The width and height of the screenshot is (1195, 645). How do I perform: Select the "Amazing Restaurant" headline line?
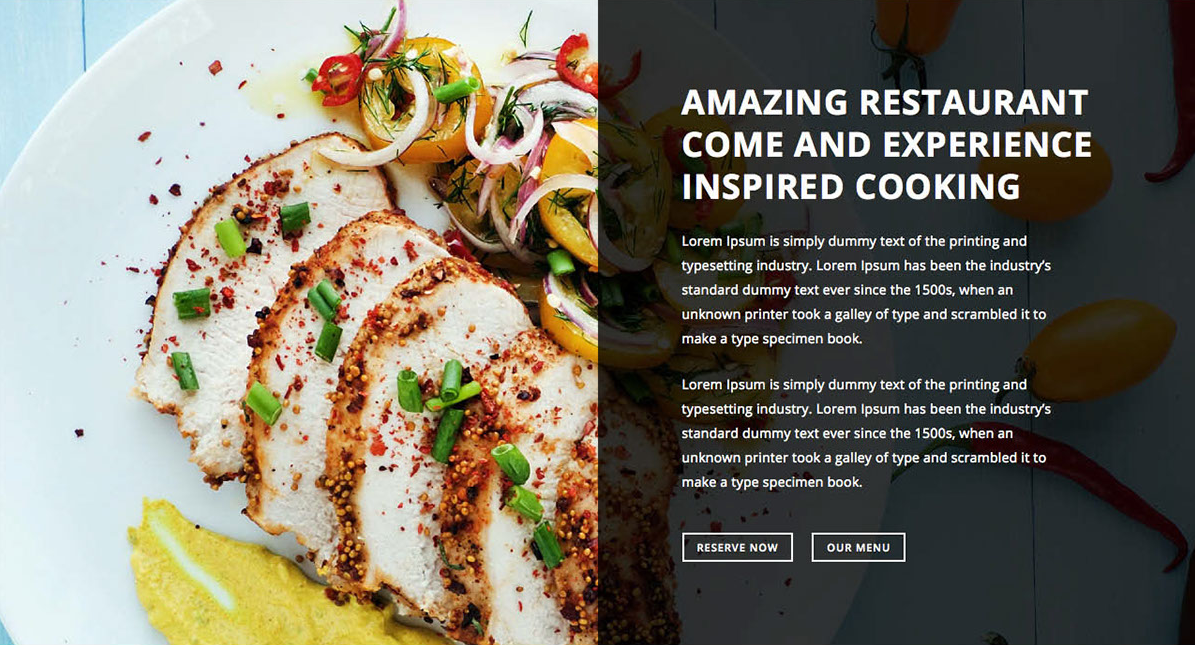click(x=885, y=103)
